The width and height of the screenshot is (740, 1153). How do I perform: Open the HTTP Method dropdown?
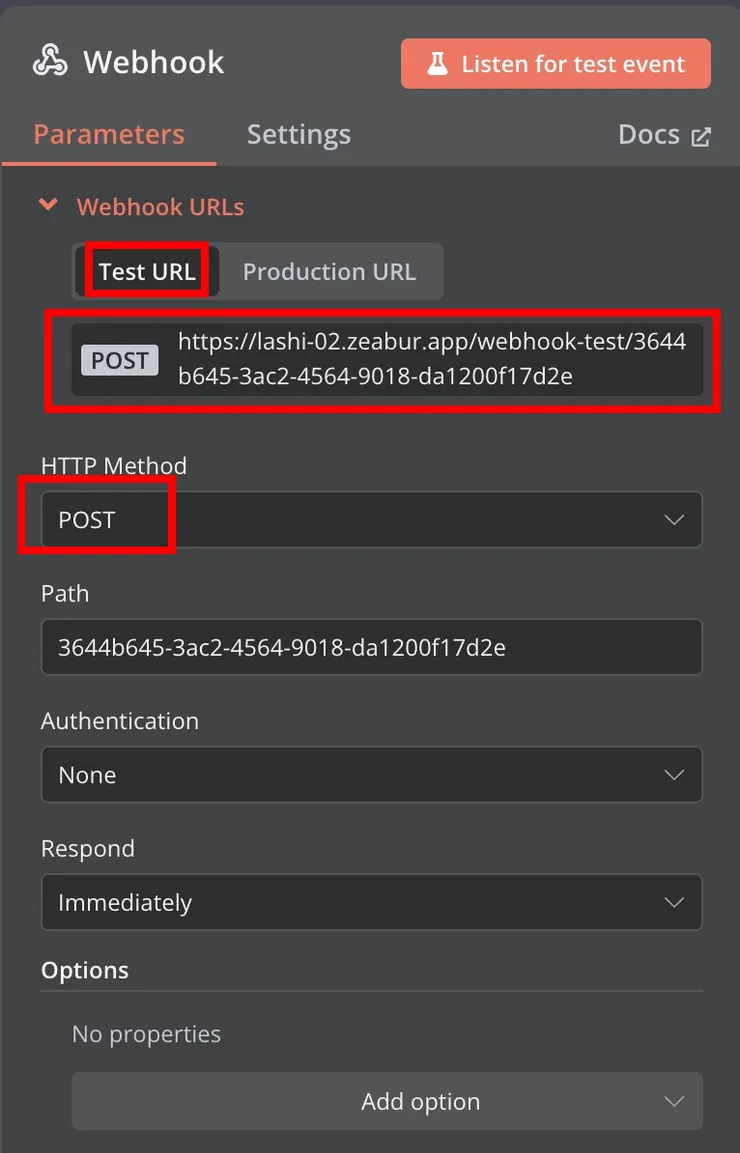click(x=370, y=520)
